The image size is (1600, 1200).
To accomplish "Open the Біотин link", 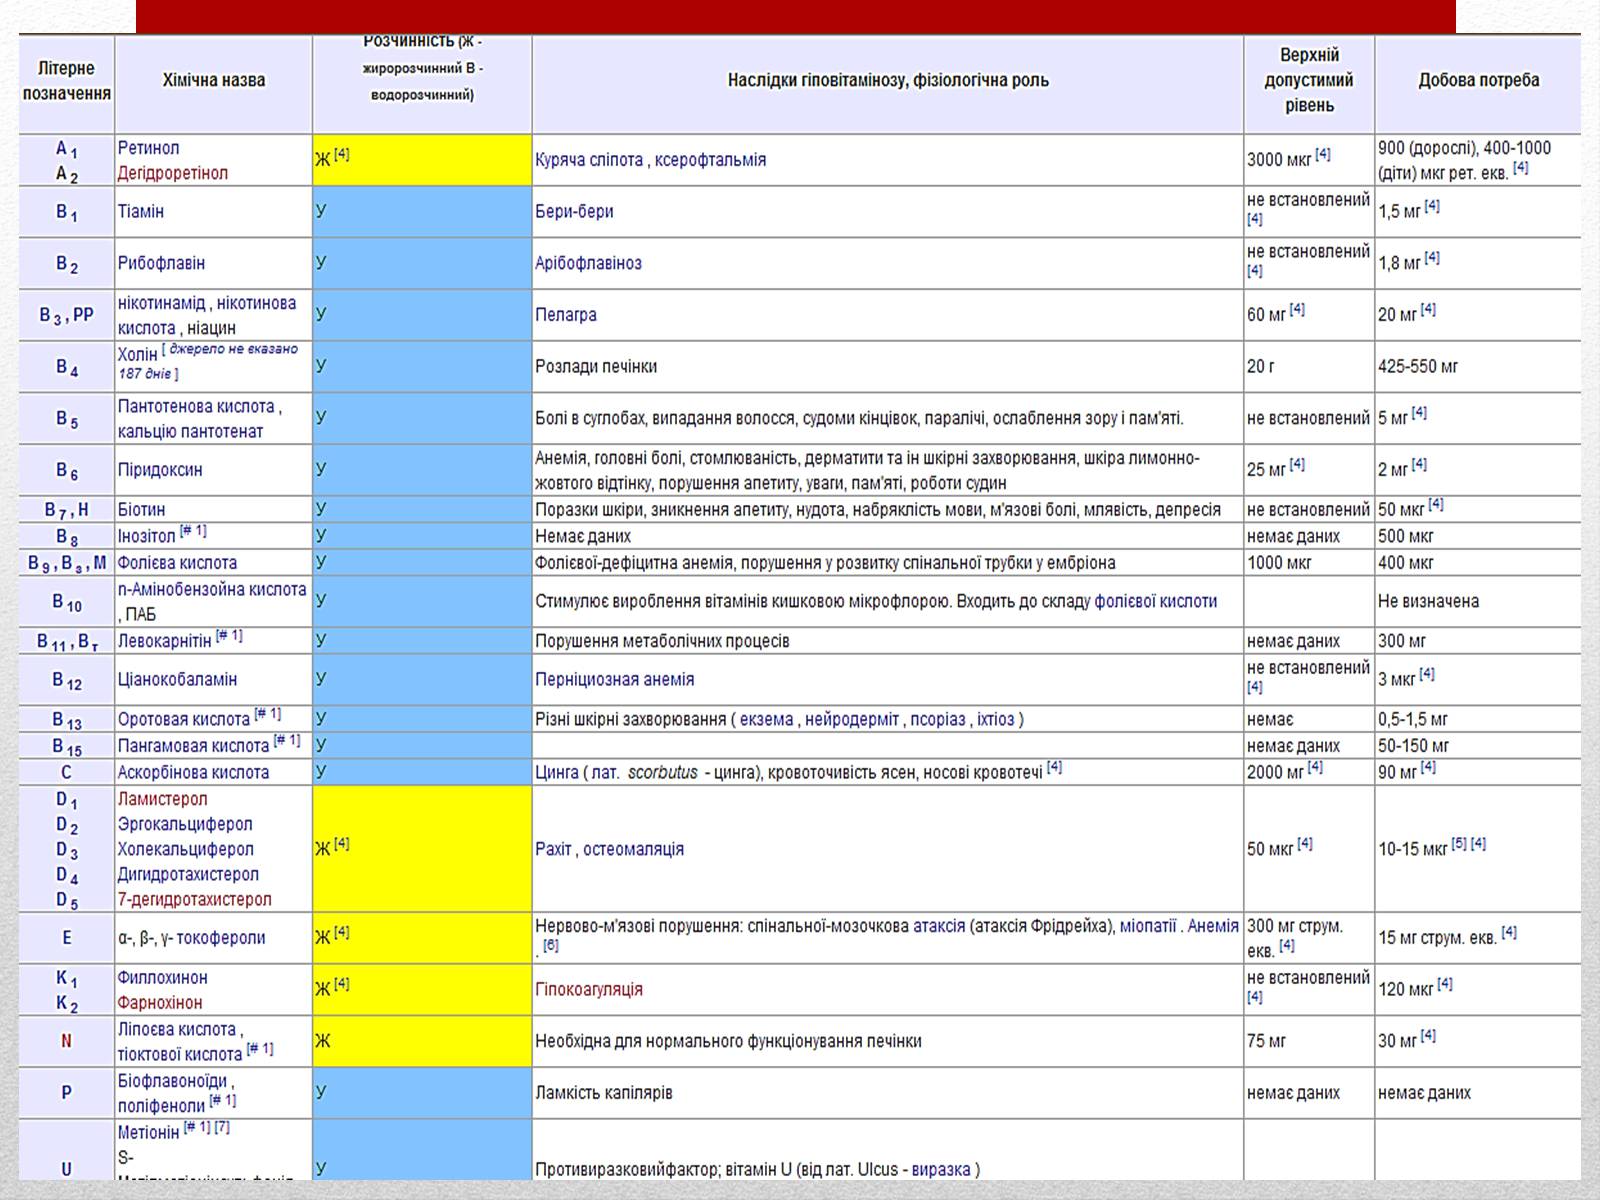I will tap(141, 510).
